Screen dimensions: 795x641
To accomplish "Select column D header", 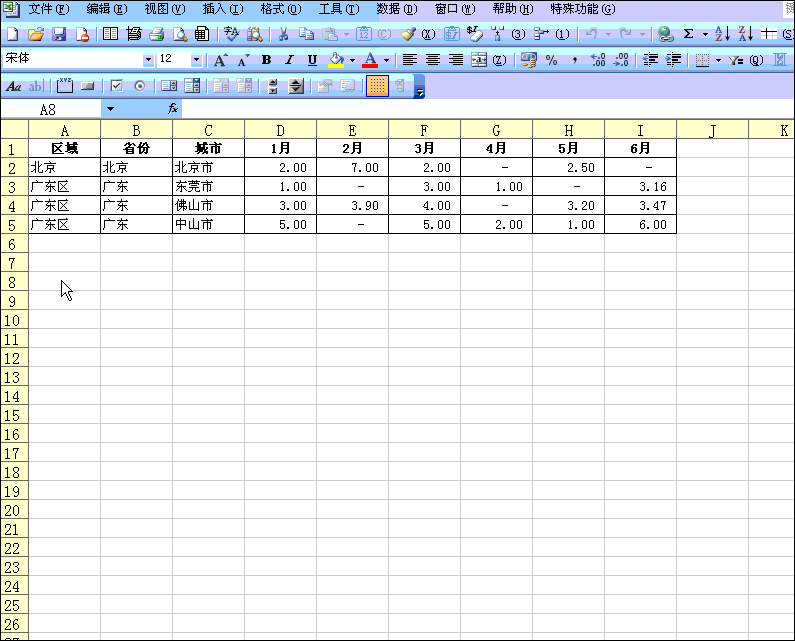I will [x=280, y=130].
